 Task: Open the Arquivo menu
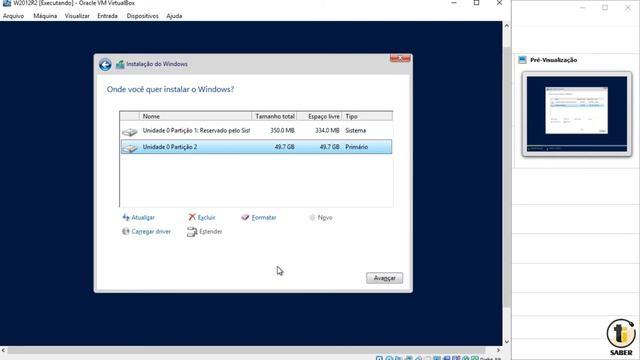tap(13, 16)
